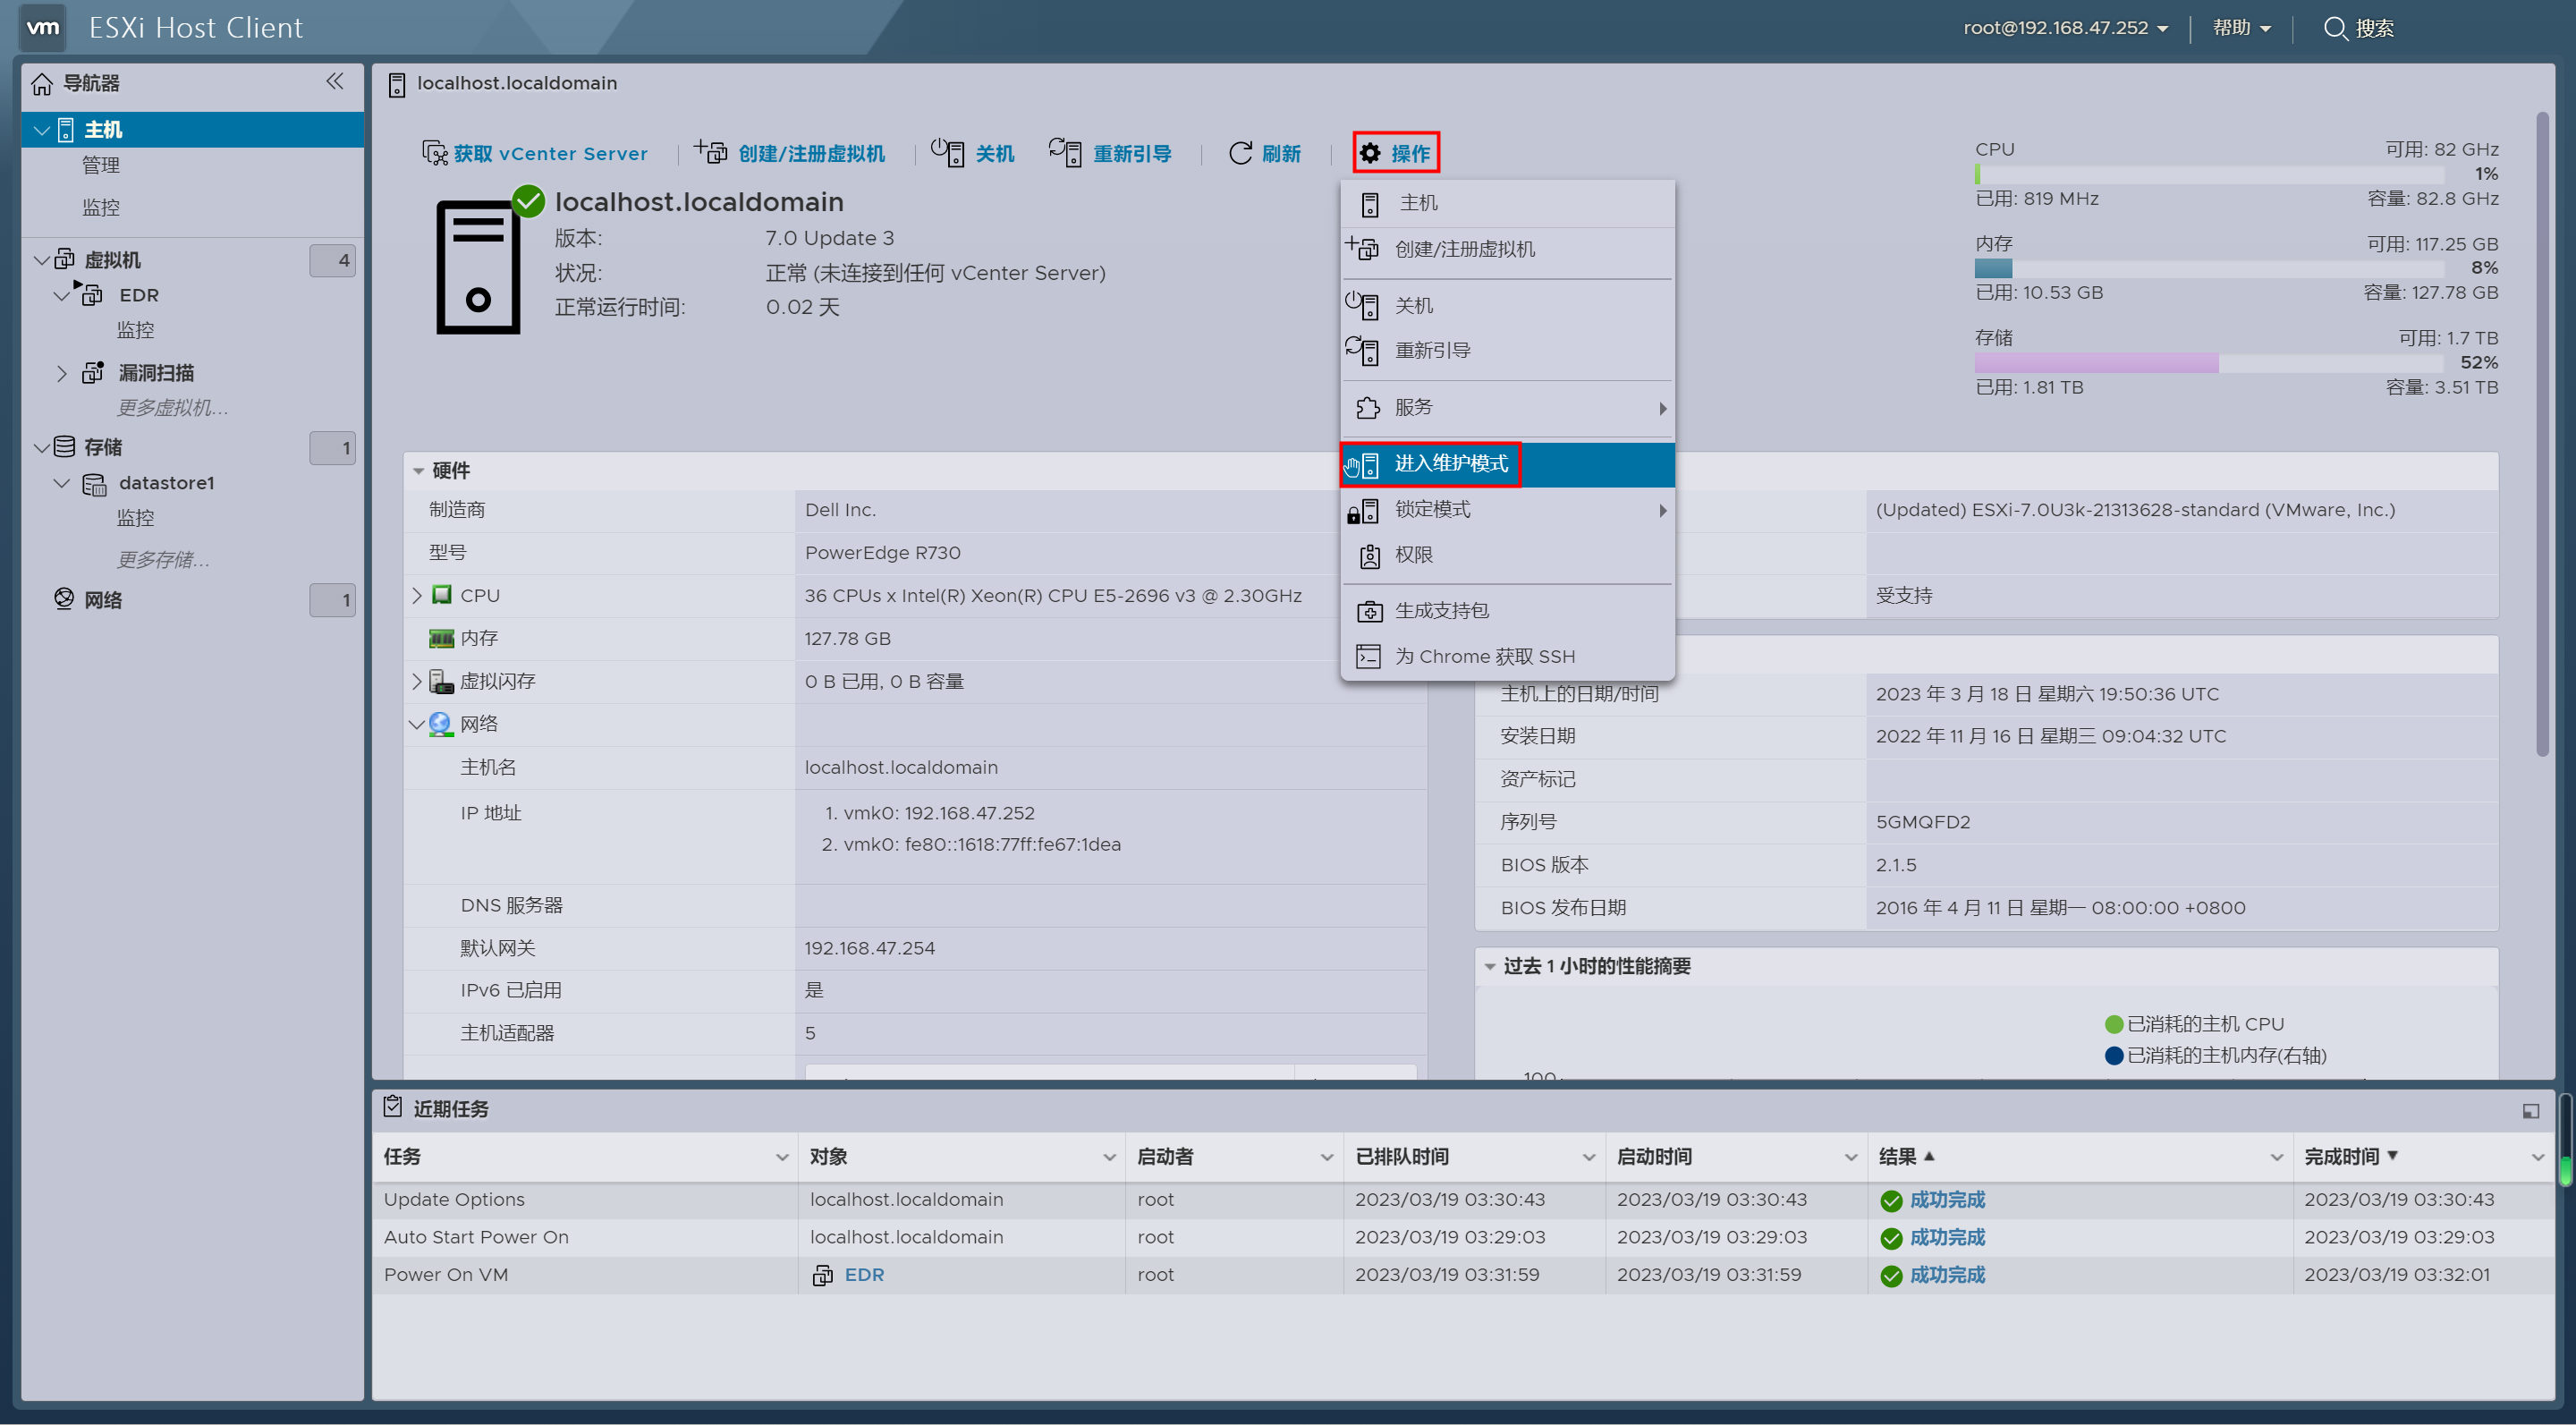Click the toolbar reboot host icon
This screenshot has height=1425, width=2576.
click(x=1065, y=152)
